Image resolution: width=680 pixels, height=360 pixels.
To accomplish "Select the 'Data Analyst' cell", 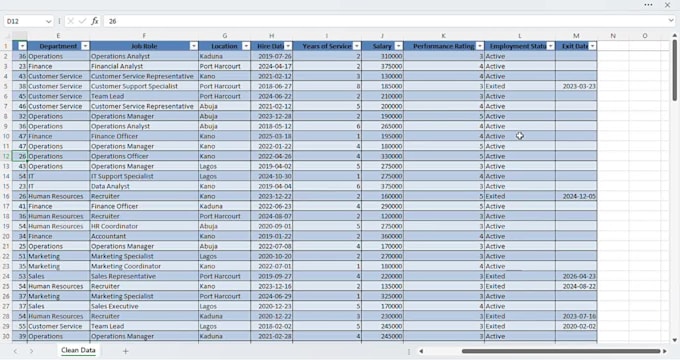I will click(x=144, y=186).
